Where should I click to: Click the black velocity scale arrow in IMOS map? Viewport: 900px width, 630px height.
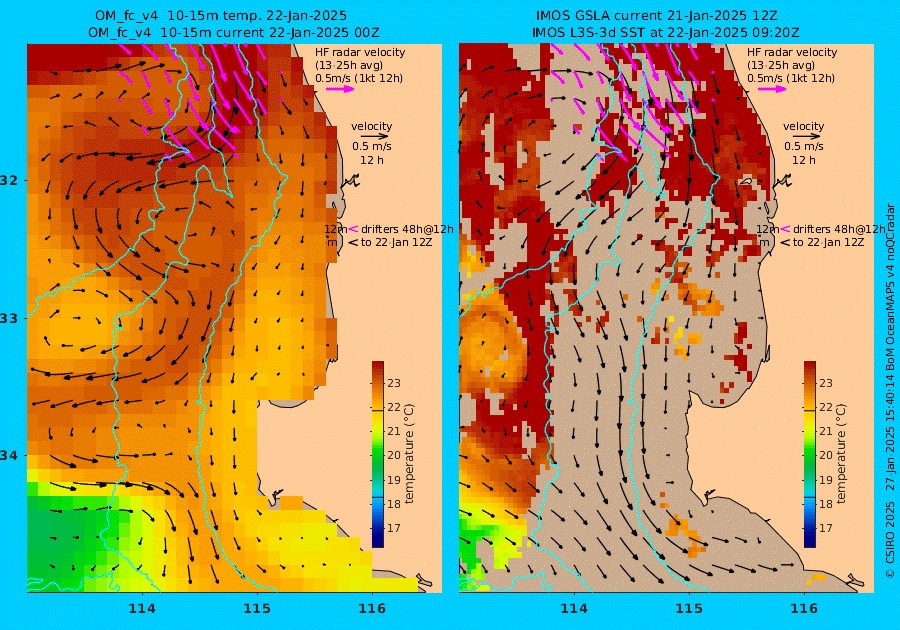click(x=807, y=137)
